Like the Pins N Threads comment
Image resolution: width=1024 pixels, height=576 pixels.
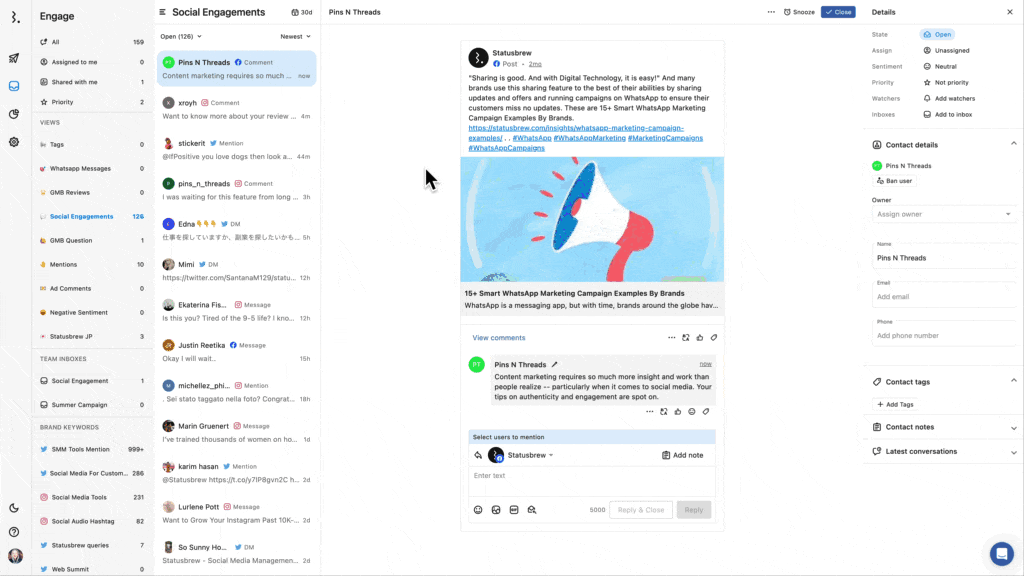(x=677, y=411)
